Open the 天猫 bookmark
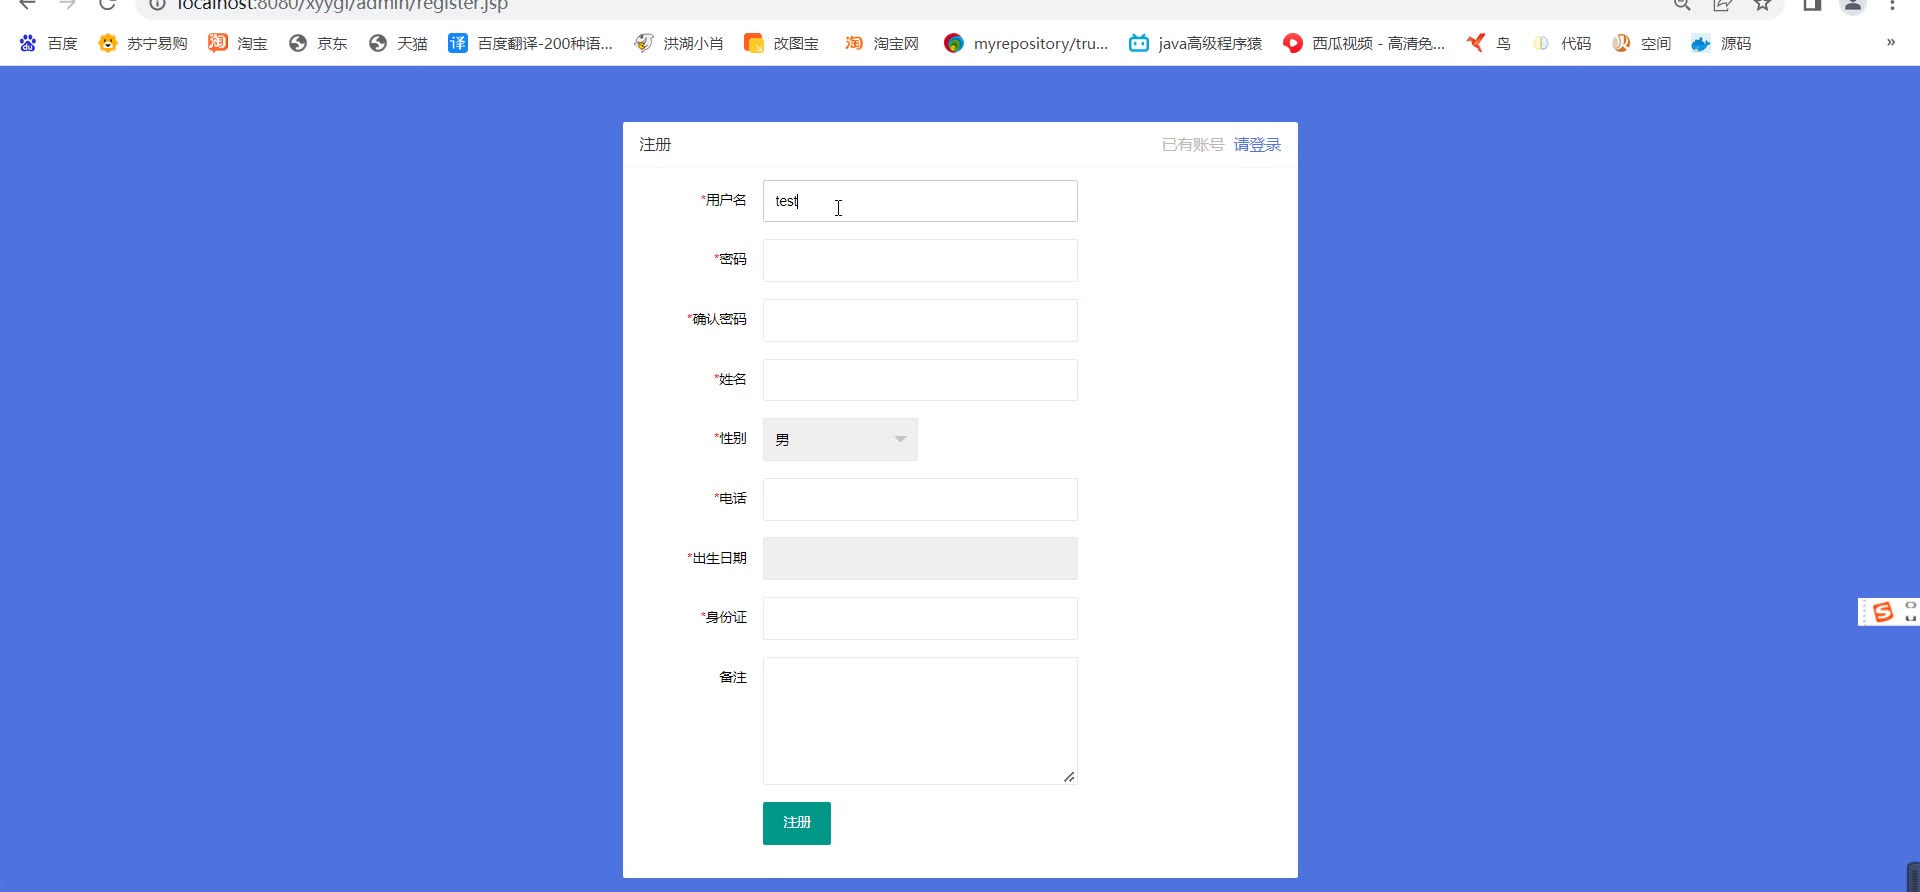 click(398, 43)
